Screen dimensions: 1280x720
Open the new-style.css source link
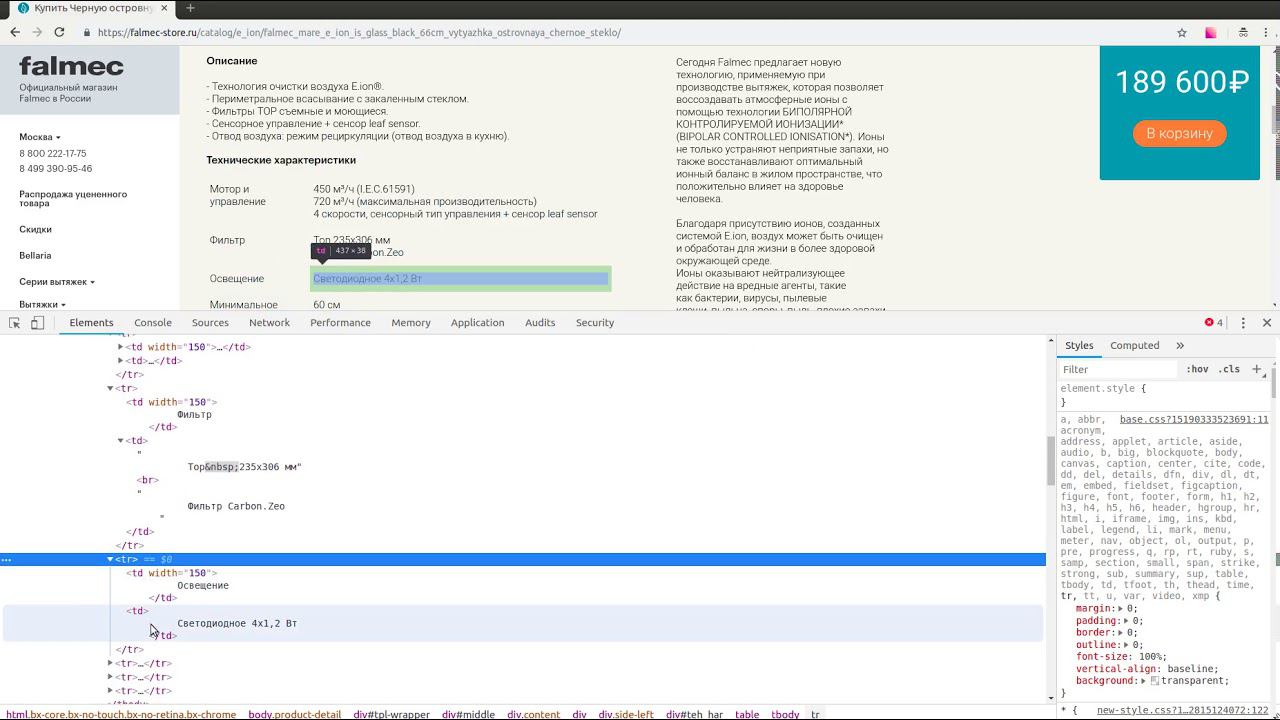(1182, 711)
